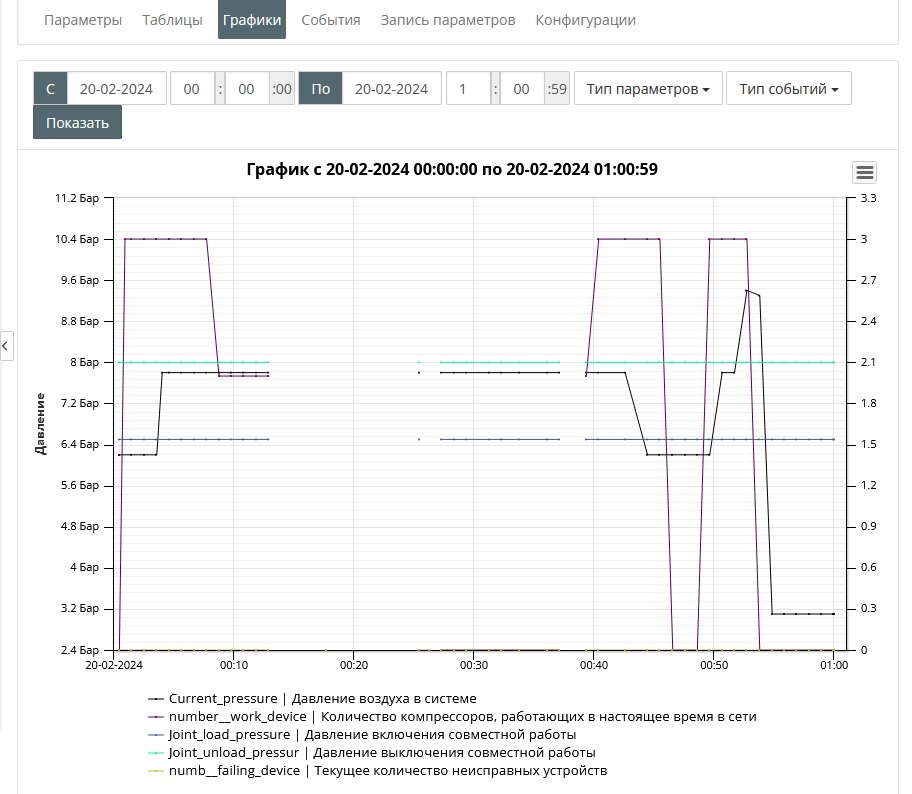The width and height of the screenshot is (912, 794).
Task: Edit the start hour field
Action: pos(192,88)
